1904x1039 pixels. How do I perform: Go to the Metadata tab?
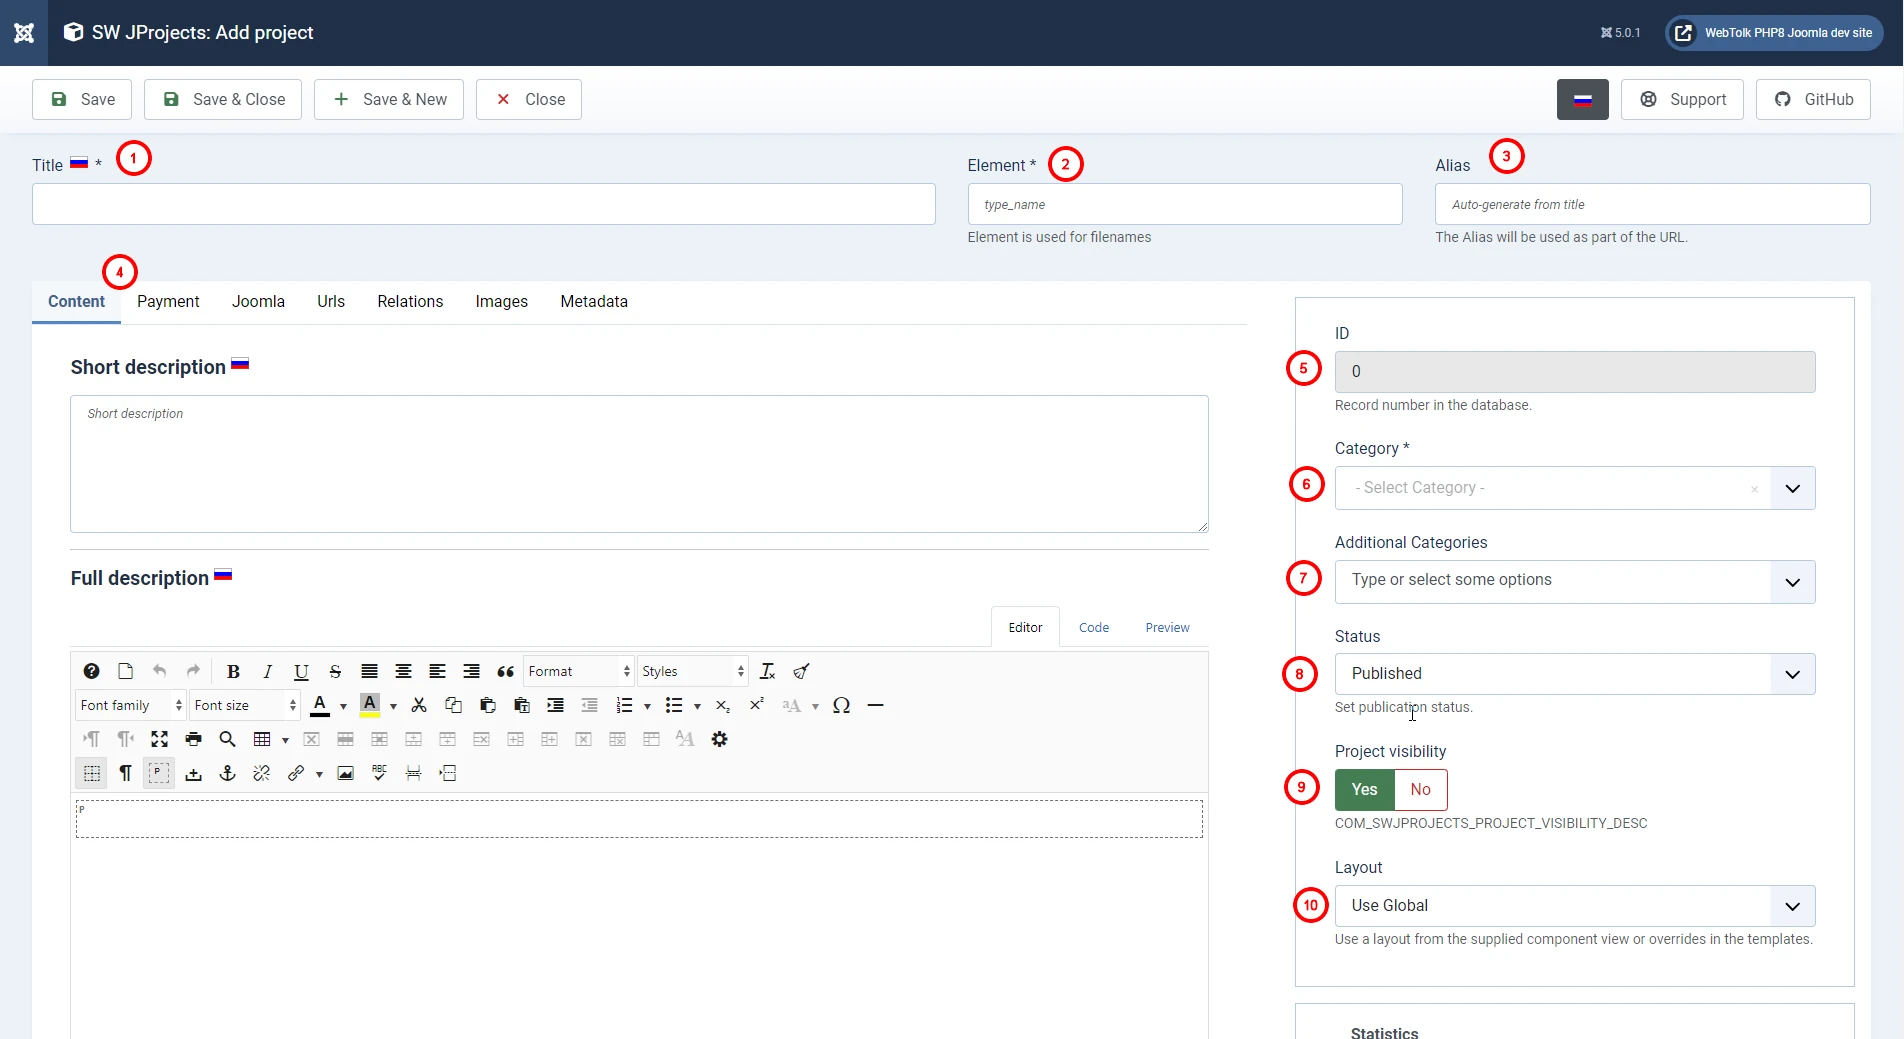point(594,301)
